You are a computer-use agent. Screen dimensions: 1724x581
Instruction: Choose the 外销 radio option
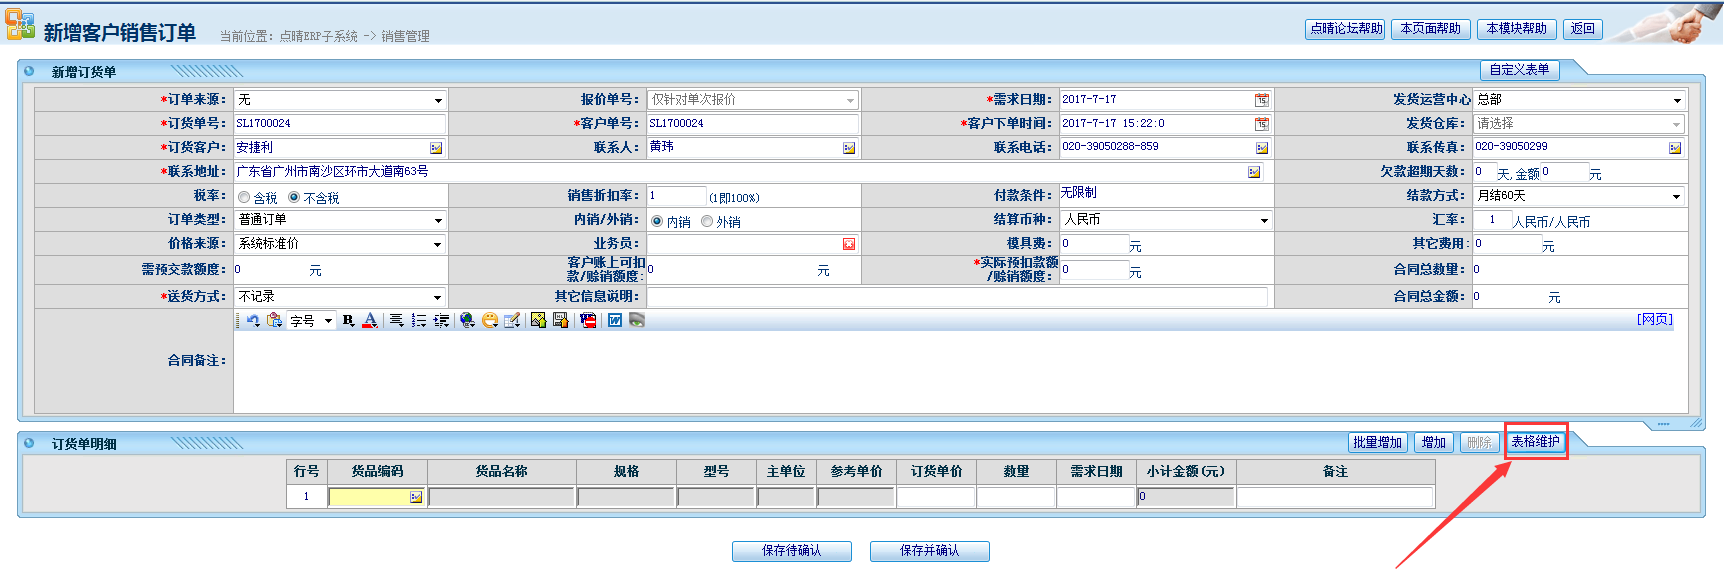point(707,222)
